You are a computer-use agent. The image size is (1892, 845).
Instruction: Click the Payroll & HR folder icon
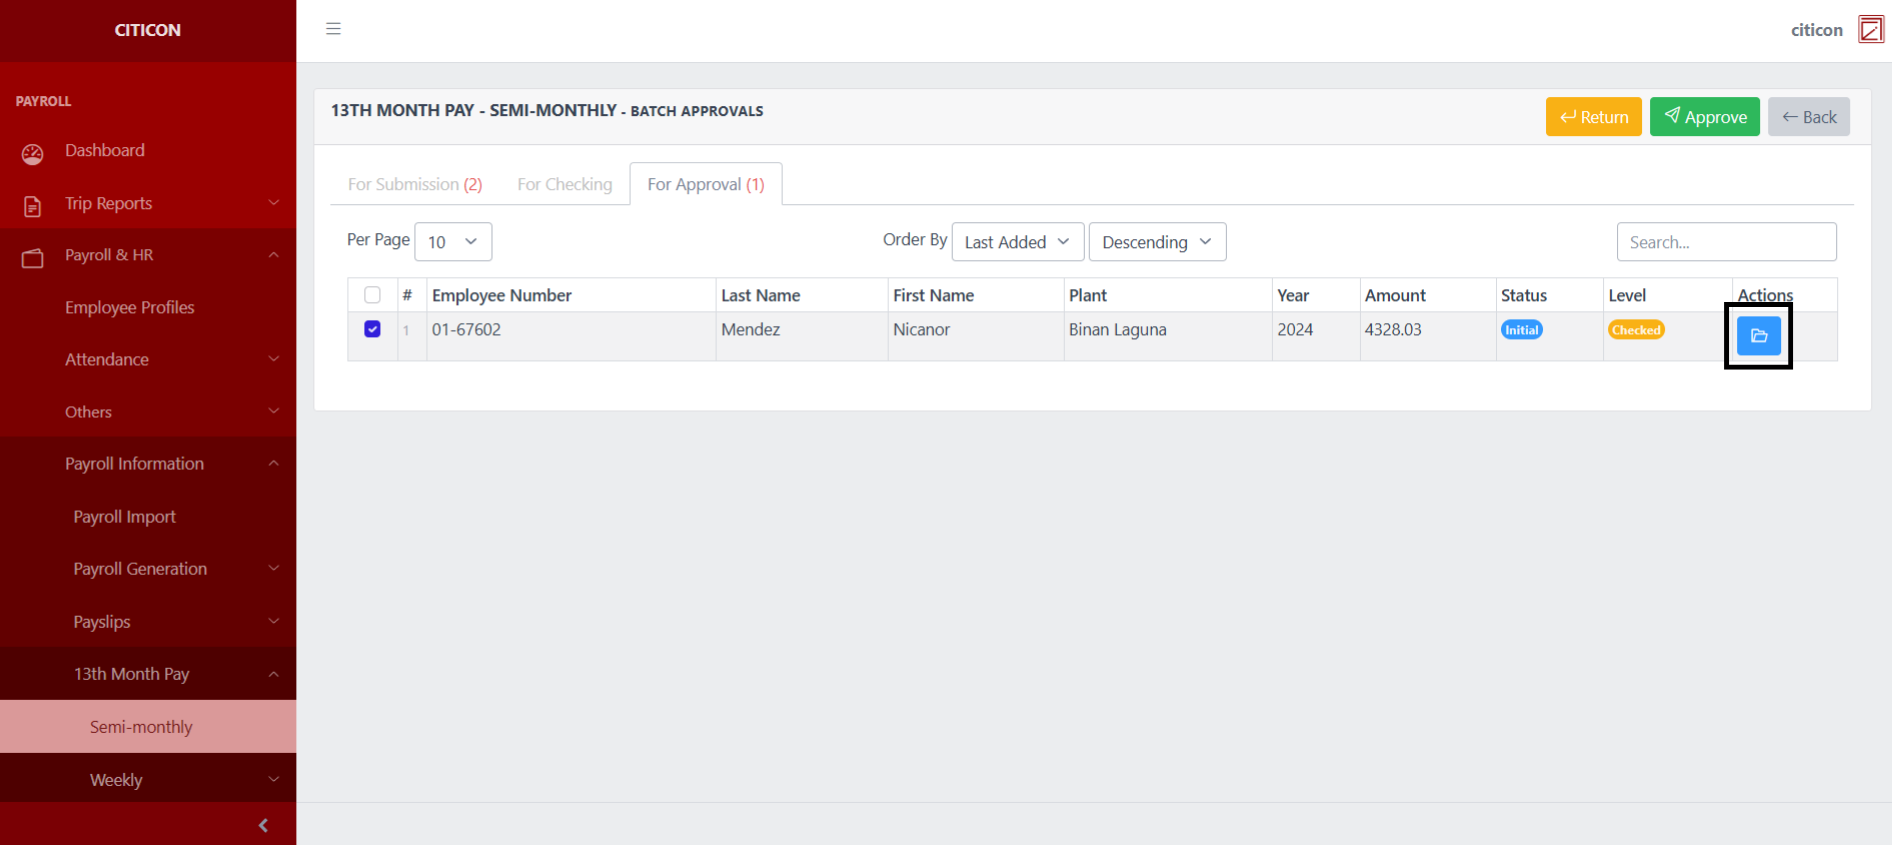[x=33, y=258]
